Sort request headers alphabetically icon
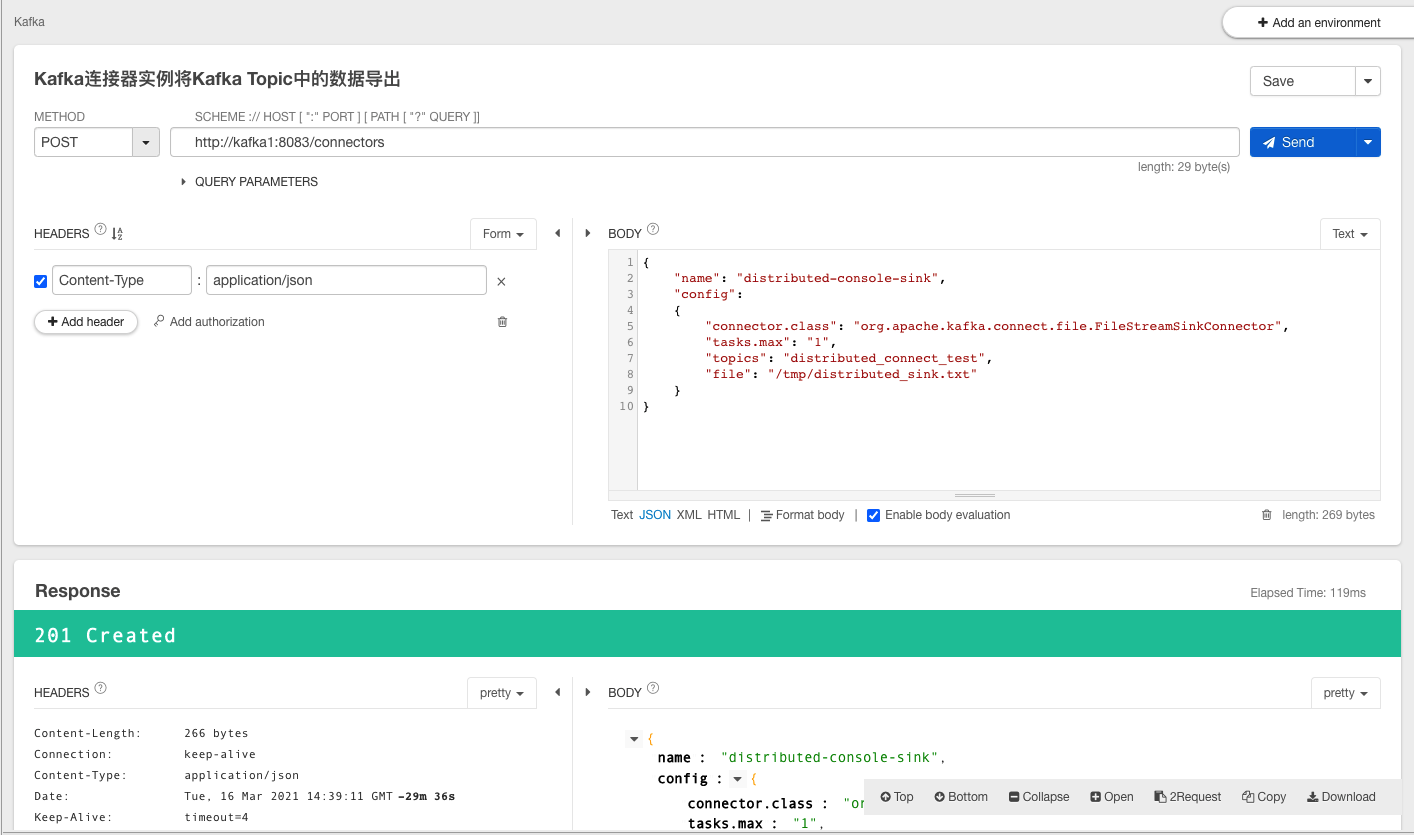This screenshot has width=1414, height=835. click(x=117, y=234)
